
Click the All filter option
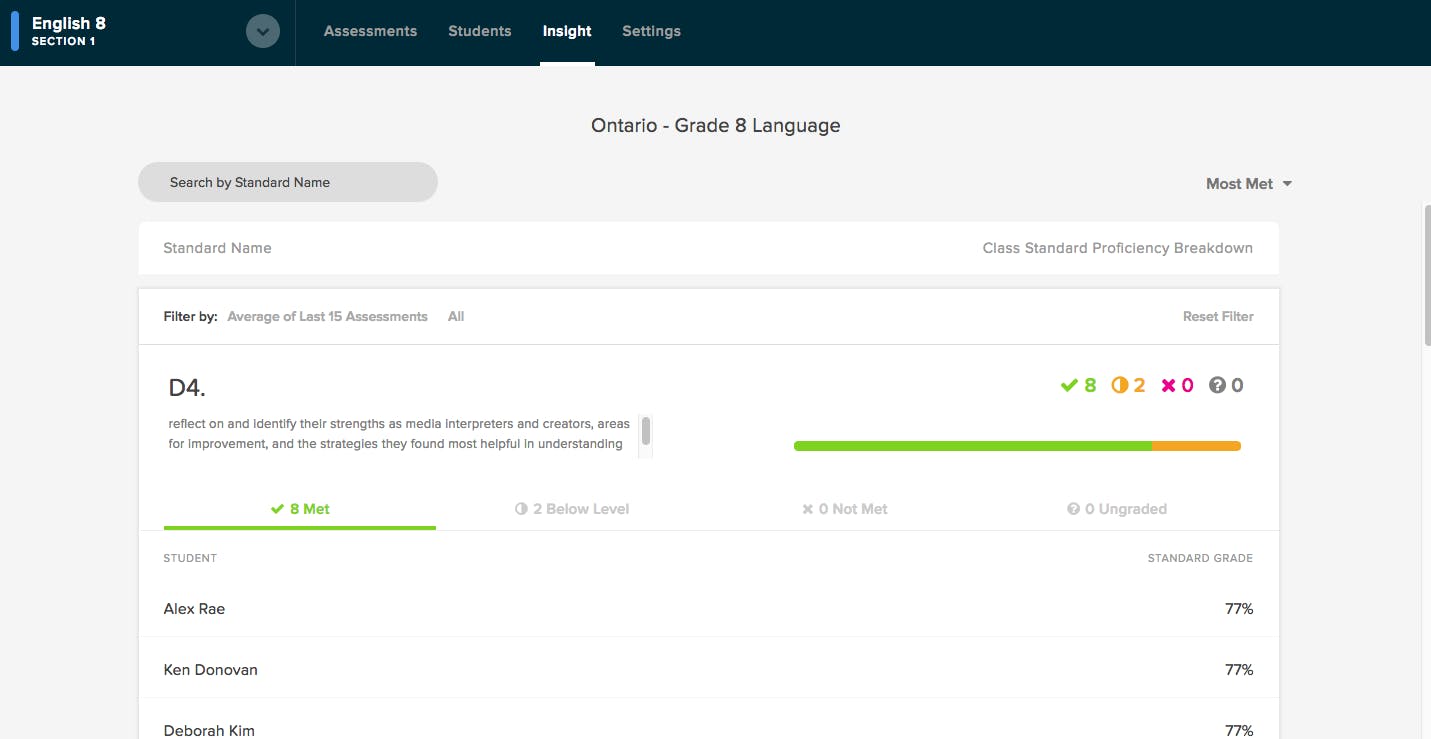[x=456, y=316]
